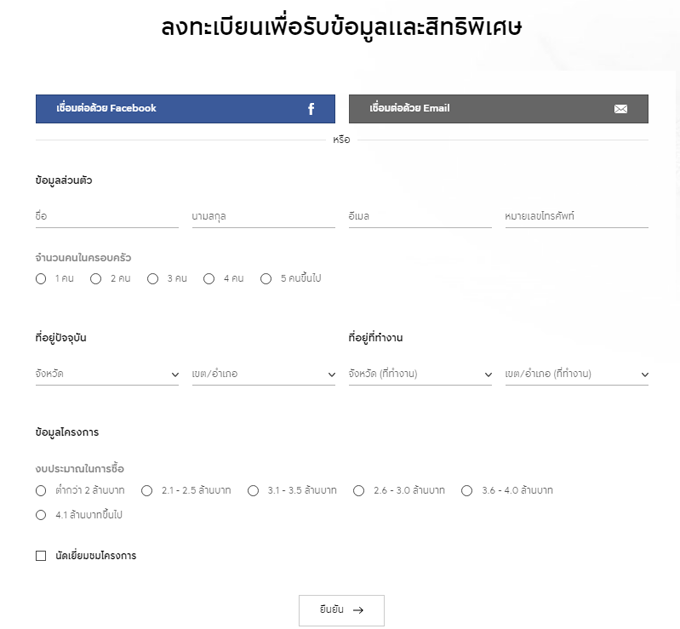The height and width of the screenshot is (629, 680).
Task: Click the Facebook logo icon
Action: point(311,109)
